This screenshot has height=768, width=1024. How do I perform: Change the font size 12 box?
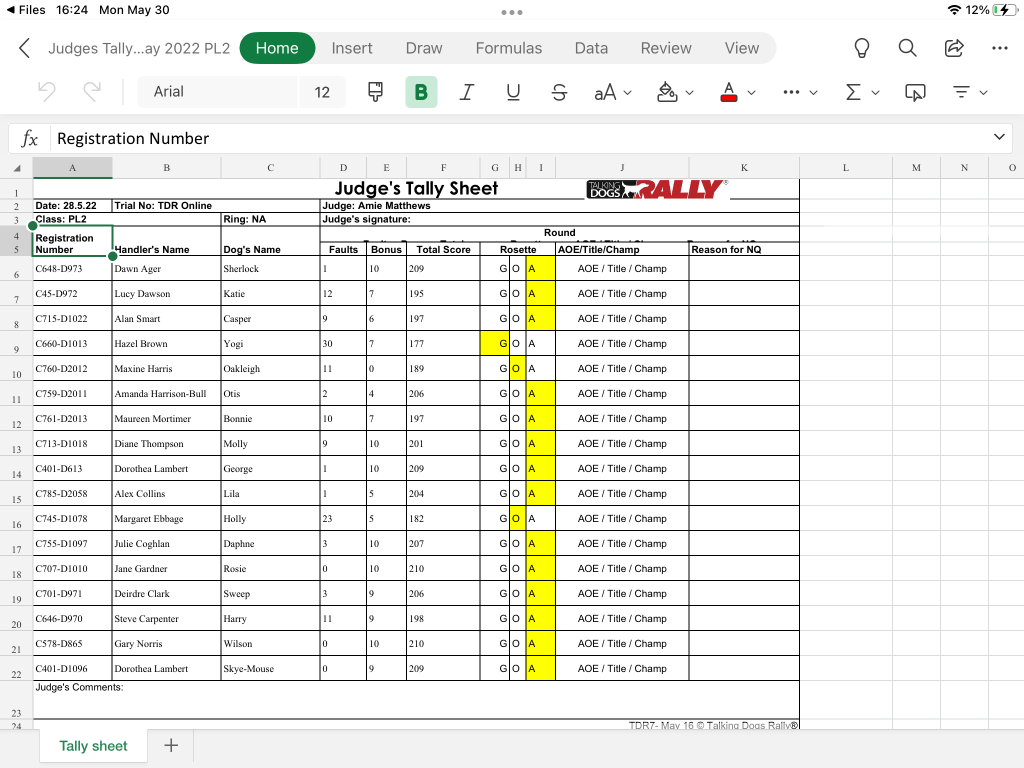(322, 92)
